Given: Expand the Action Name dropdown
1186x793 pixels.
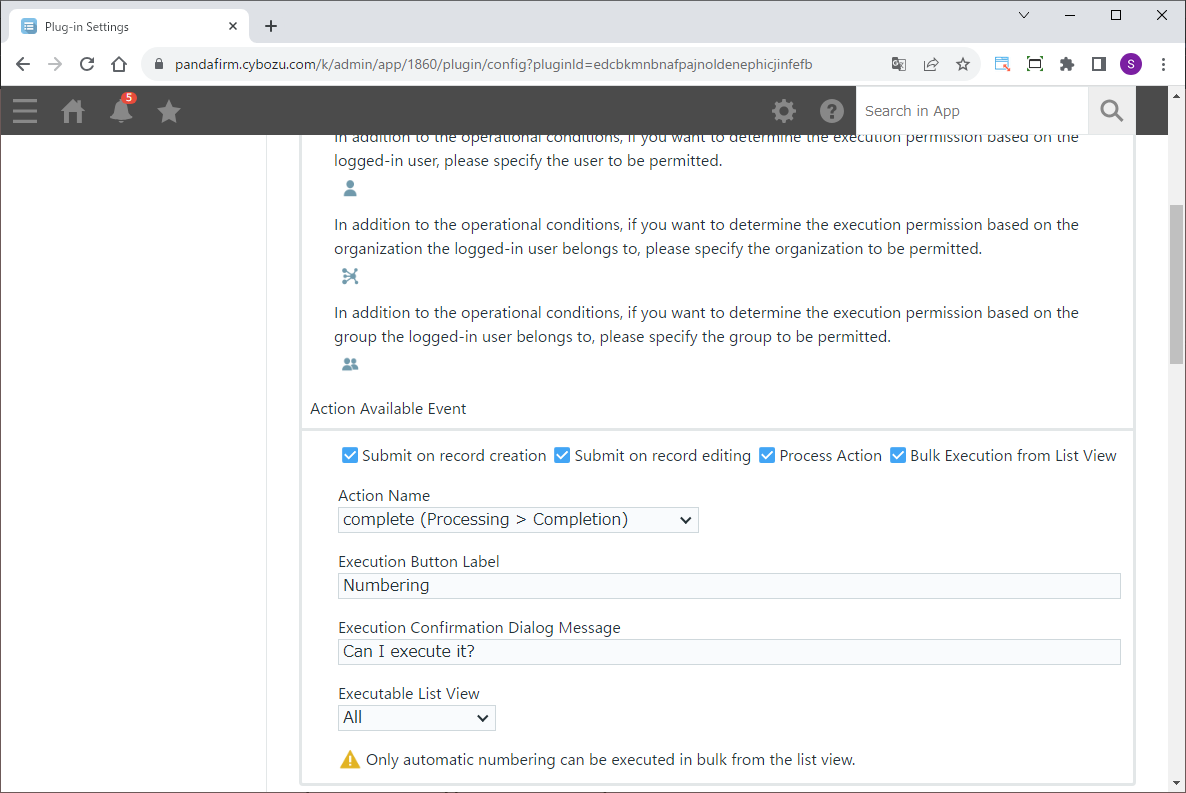Looking at the screenshot, I should (518, 520).
